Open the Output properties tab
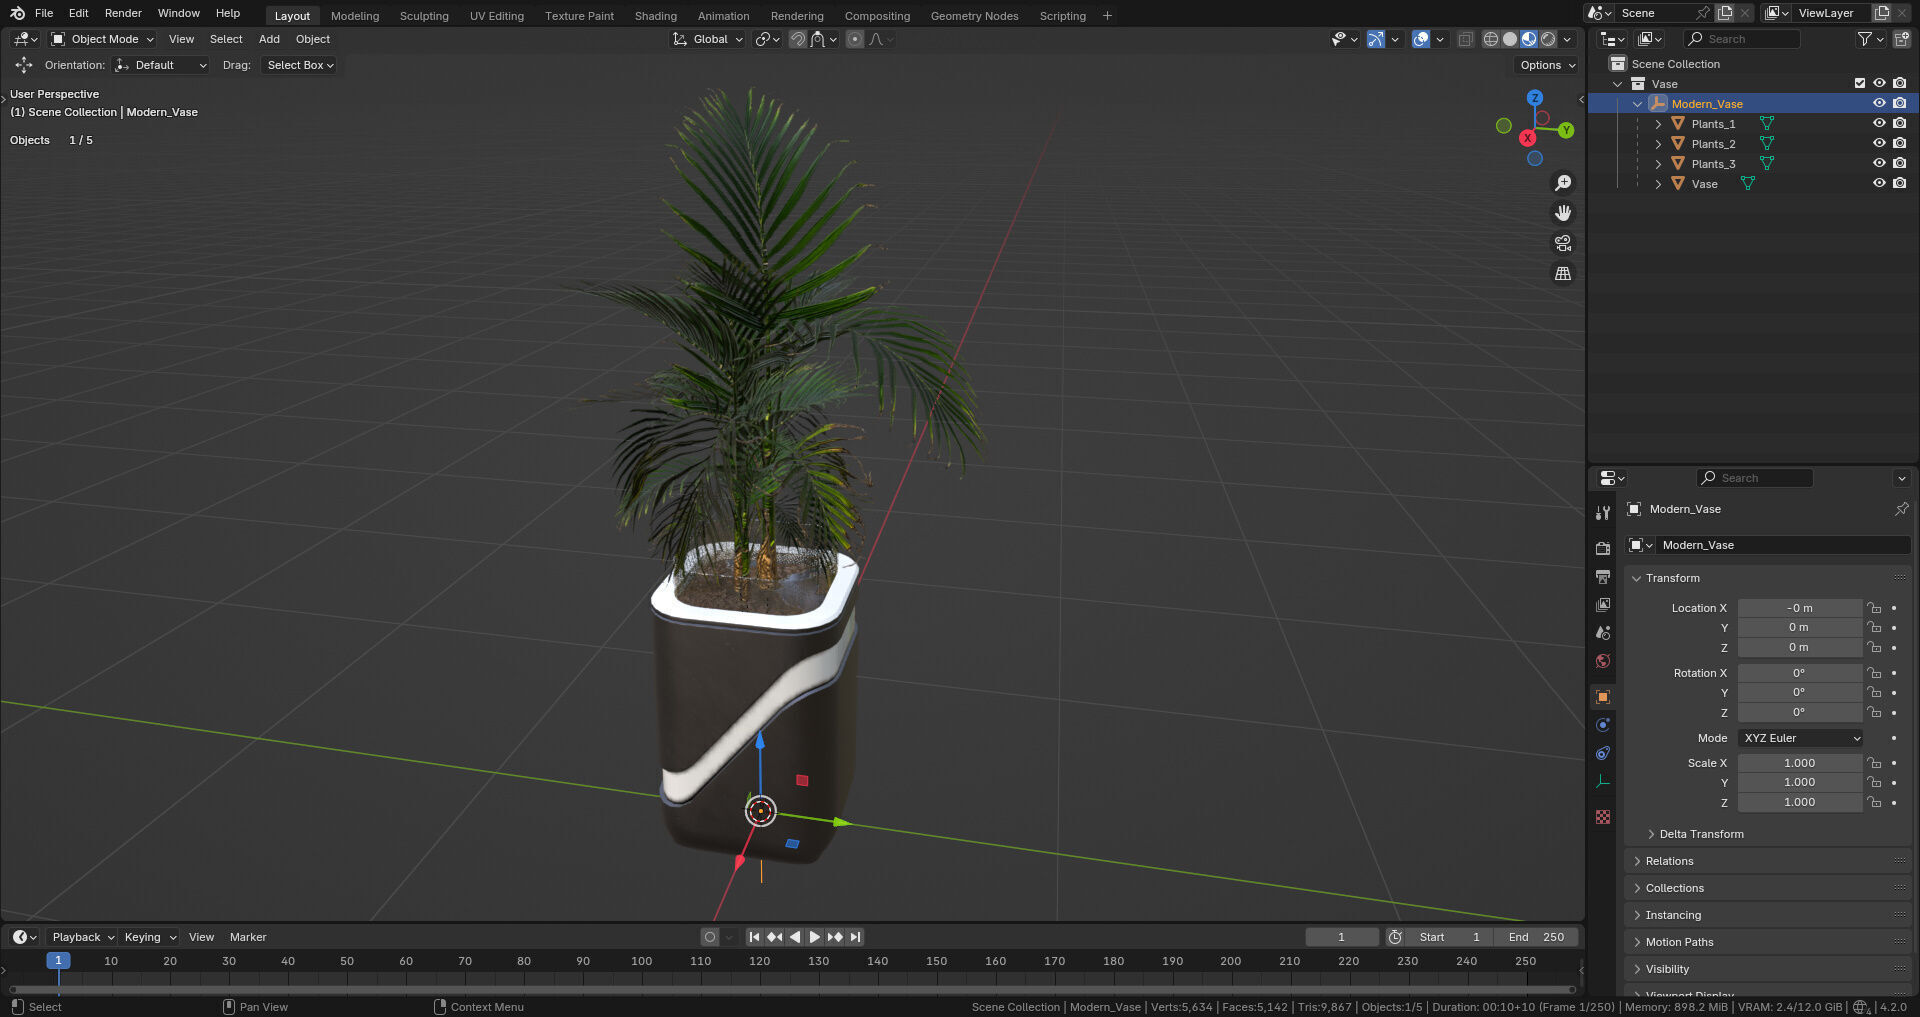 click(x=1603, y=577)
